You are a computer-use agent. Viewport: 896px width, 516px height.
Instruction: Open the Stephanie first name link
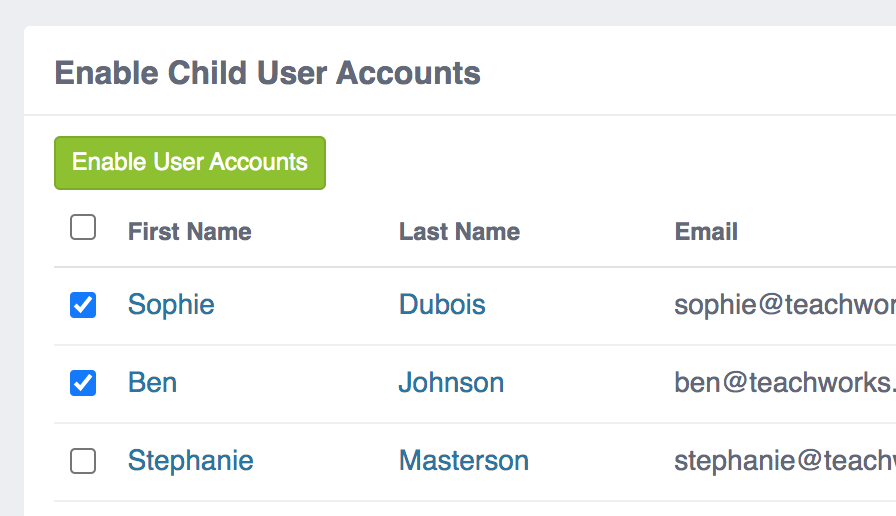tap(190, 460)
